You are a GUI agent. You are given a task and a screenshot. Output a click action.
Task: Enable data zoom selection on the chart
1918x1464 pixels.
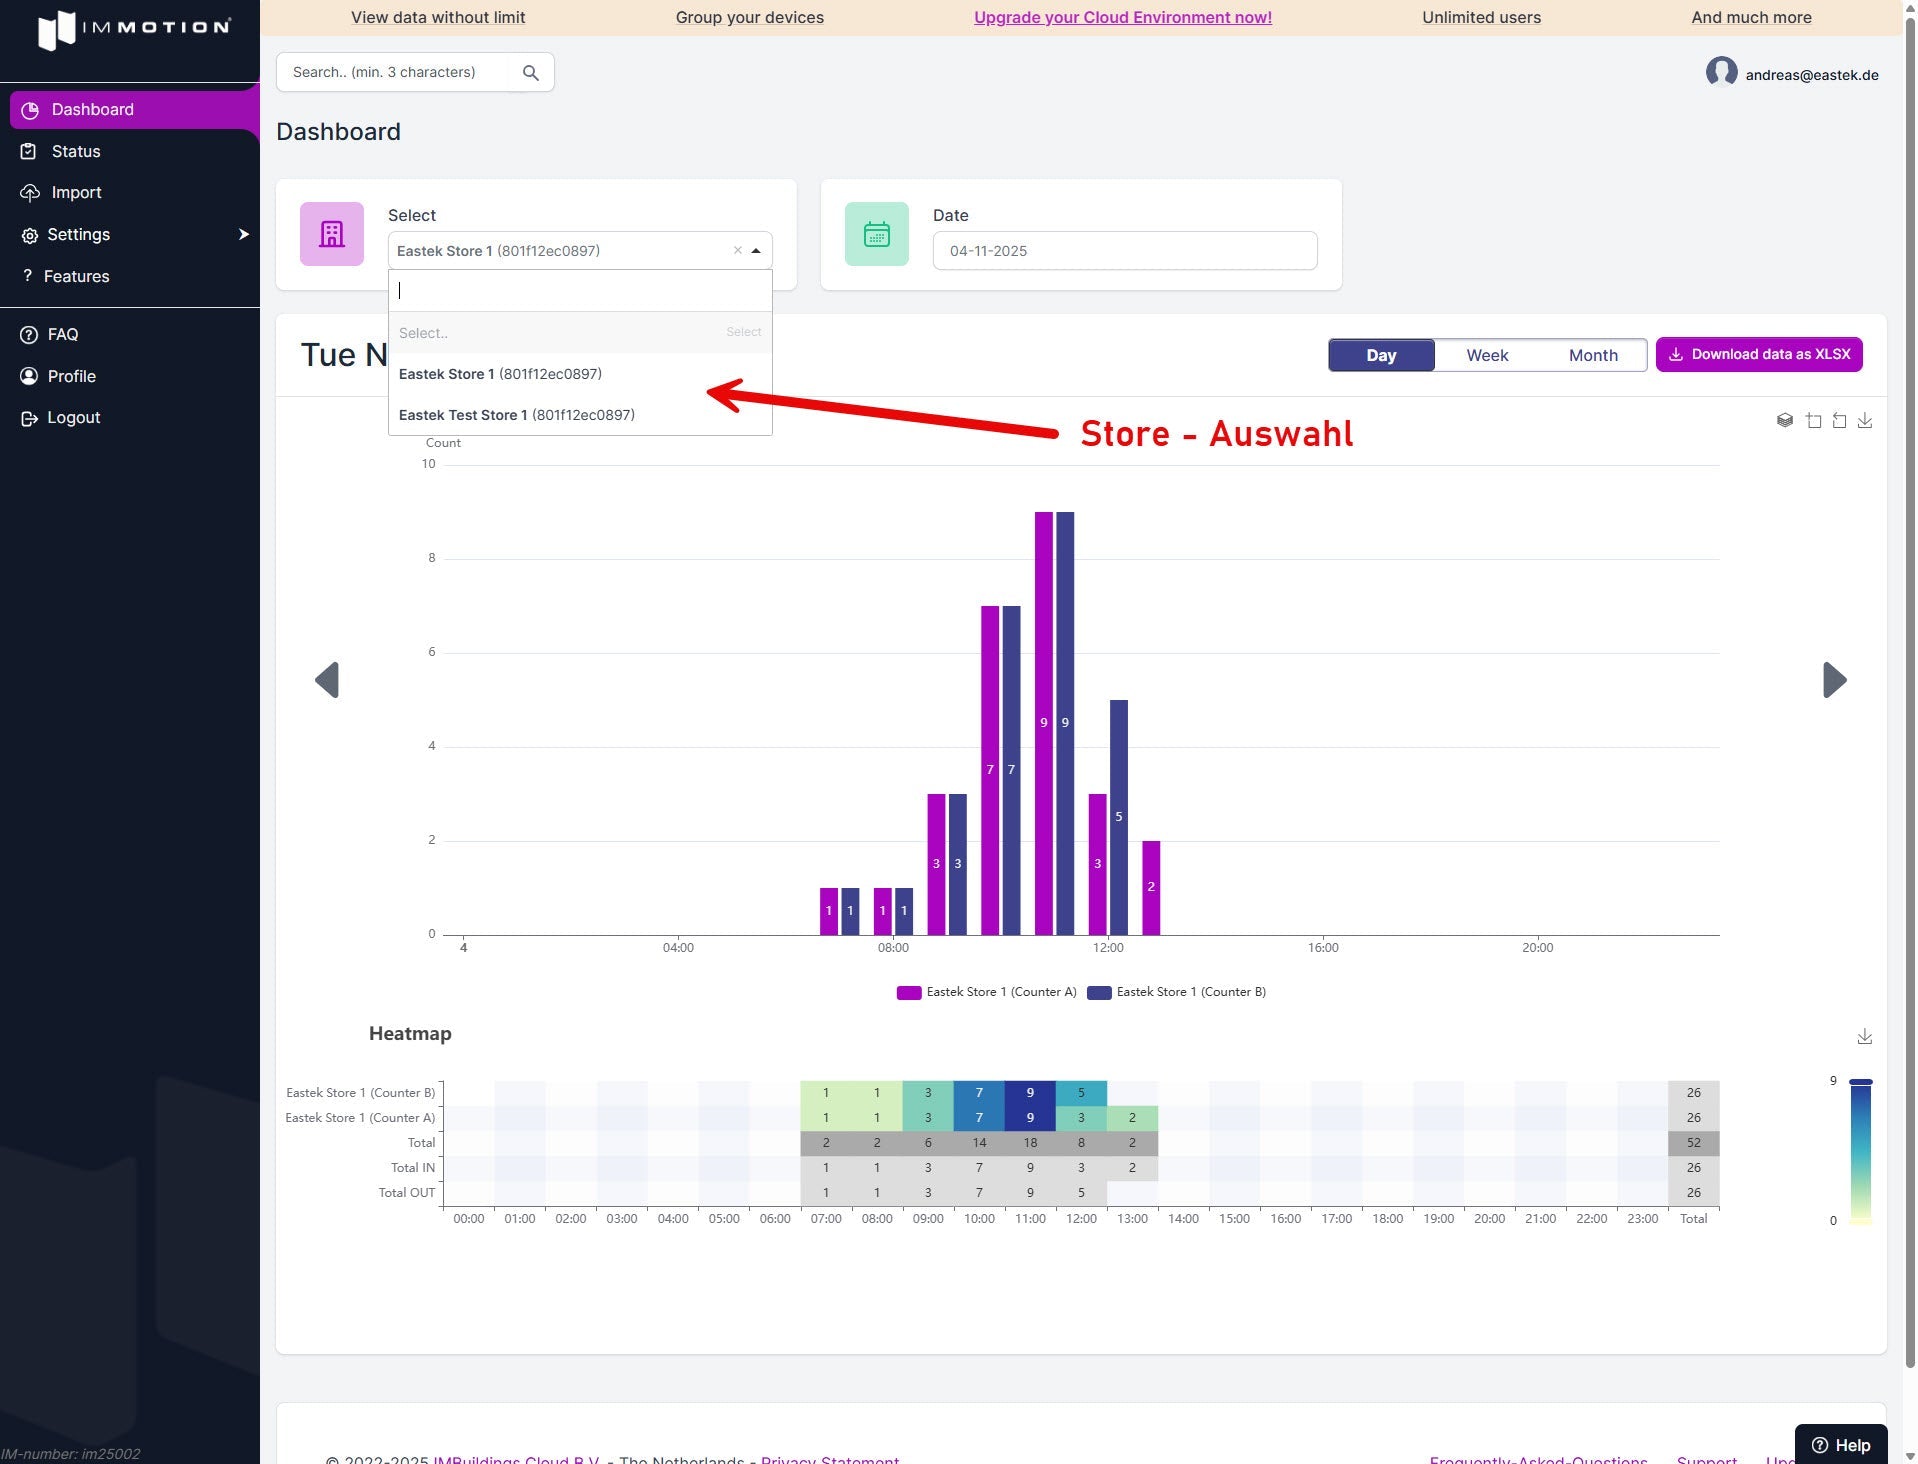pos(1814,420)
